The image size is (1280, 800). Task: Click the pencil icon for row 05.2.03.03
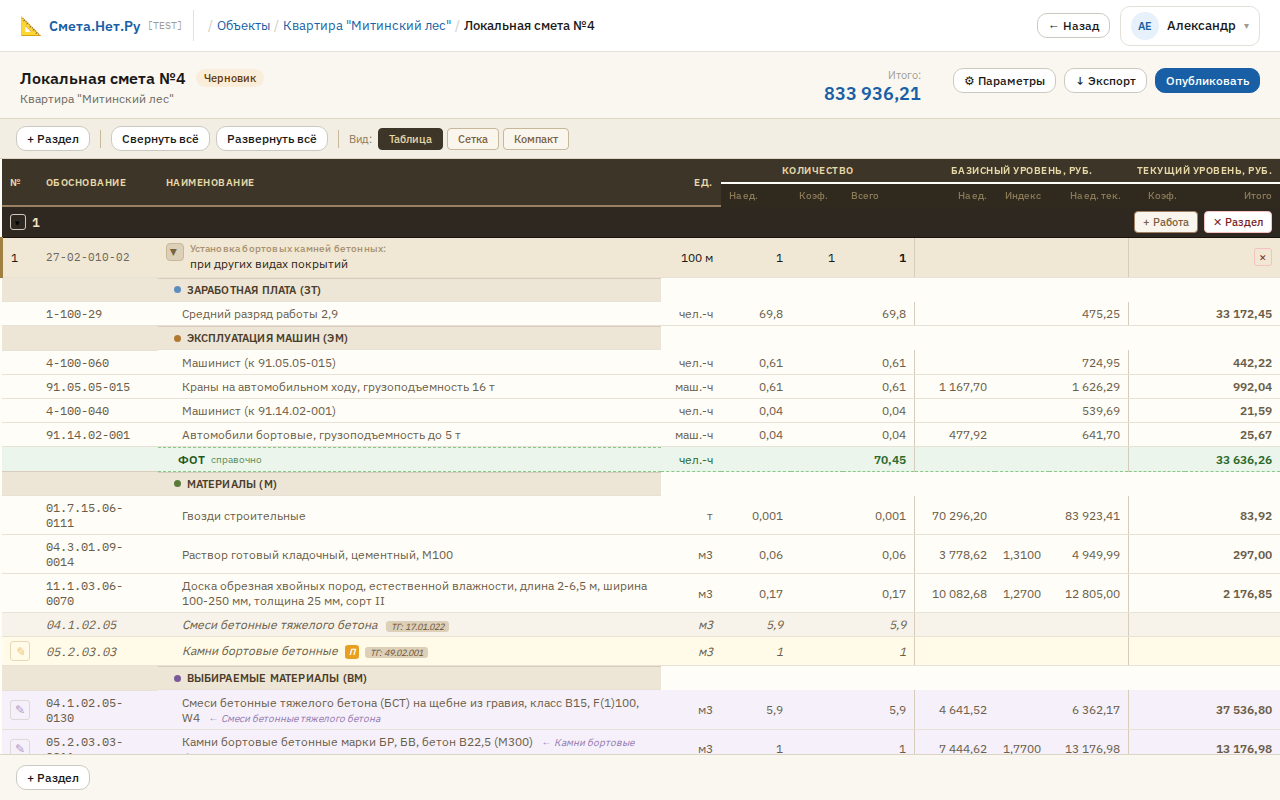point(20,651)
